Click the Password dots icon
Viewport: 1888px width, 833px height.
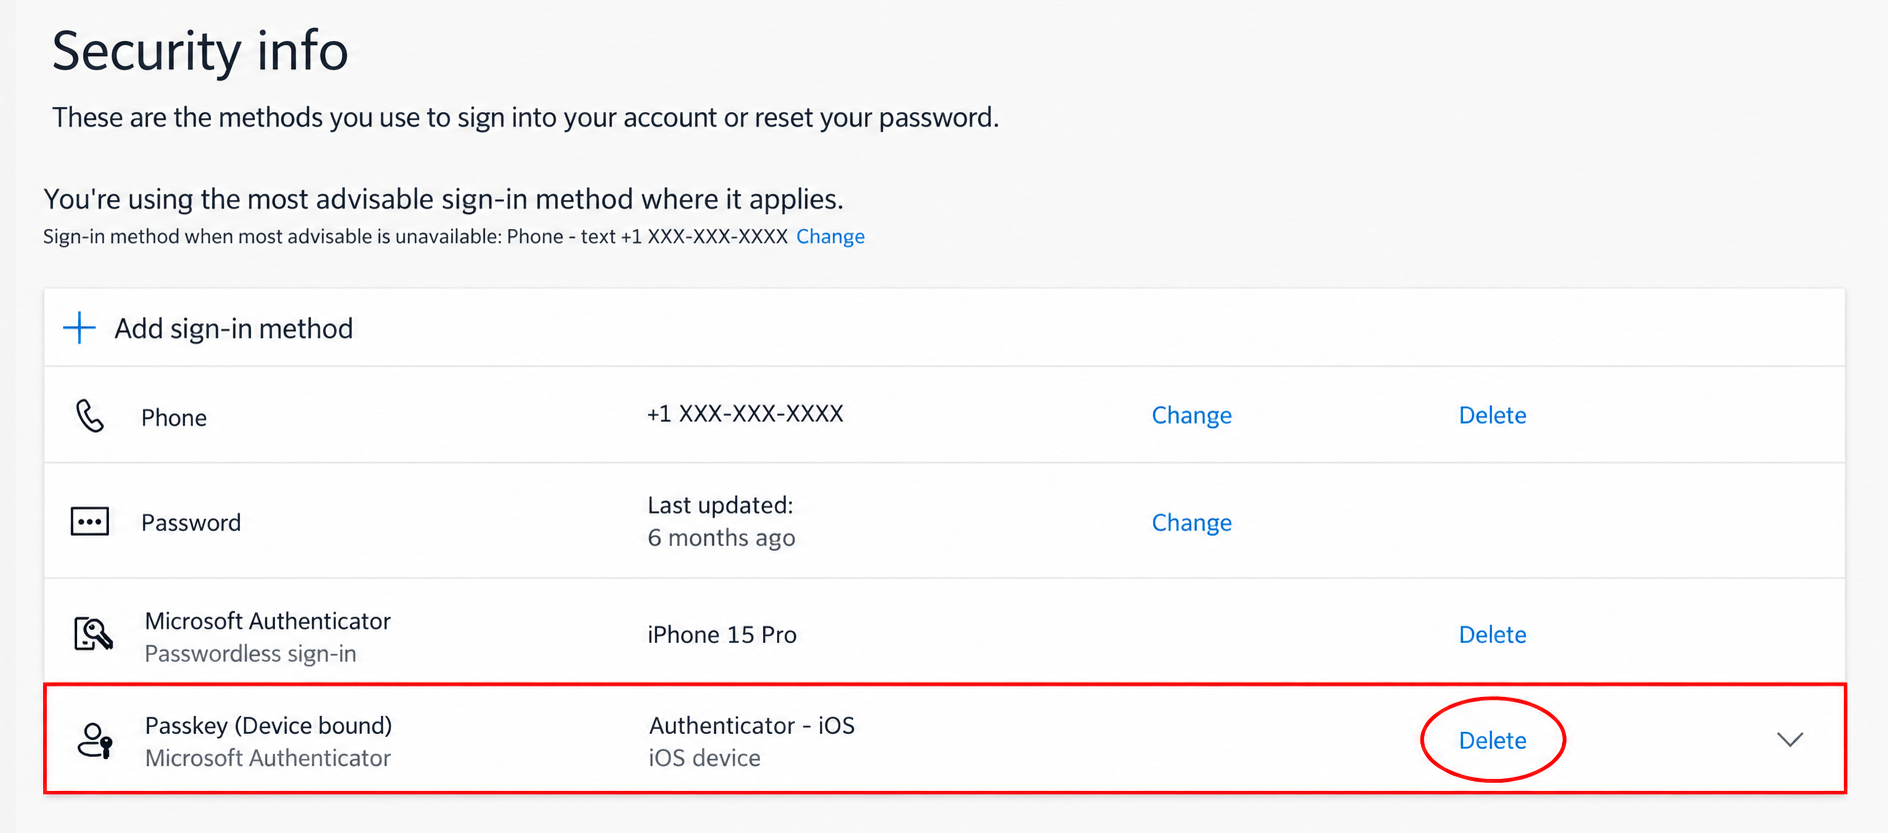point(90,522)
